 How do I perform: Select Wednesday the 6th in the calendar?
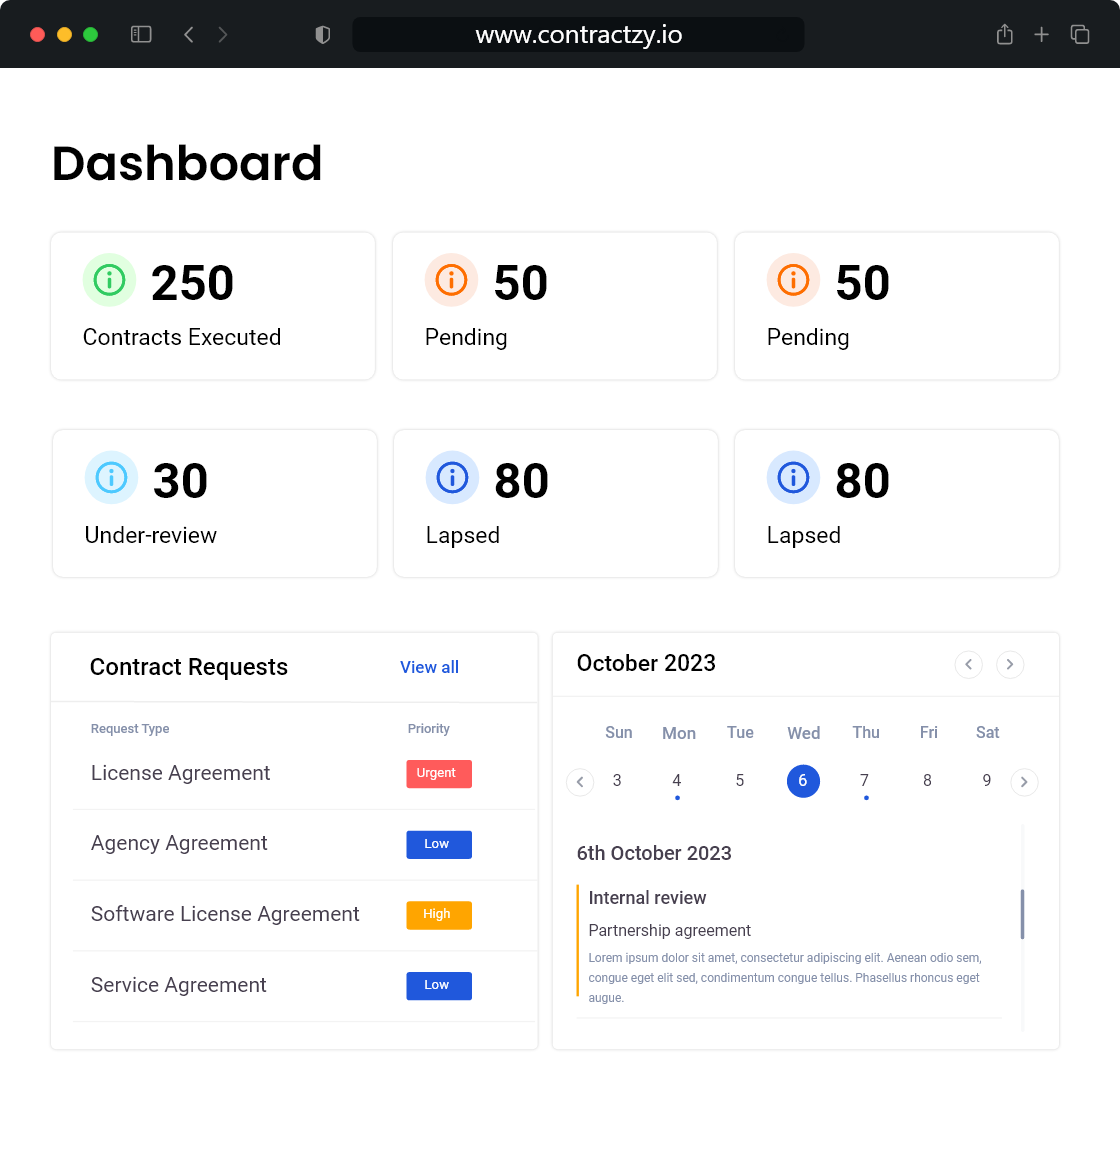pos(803,781)
